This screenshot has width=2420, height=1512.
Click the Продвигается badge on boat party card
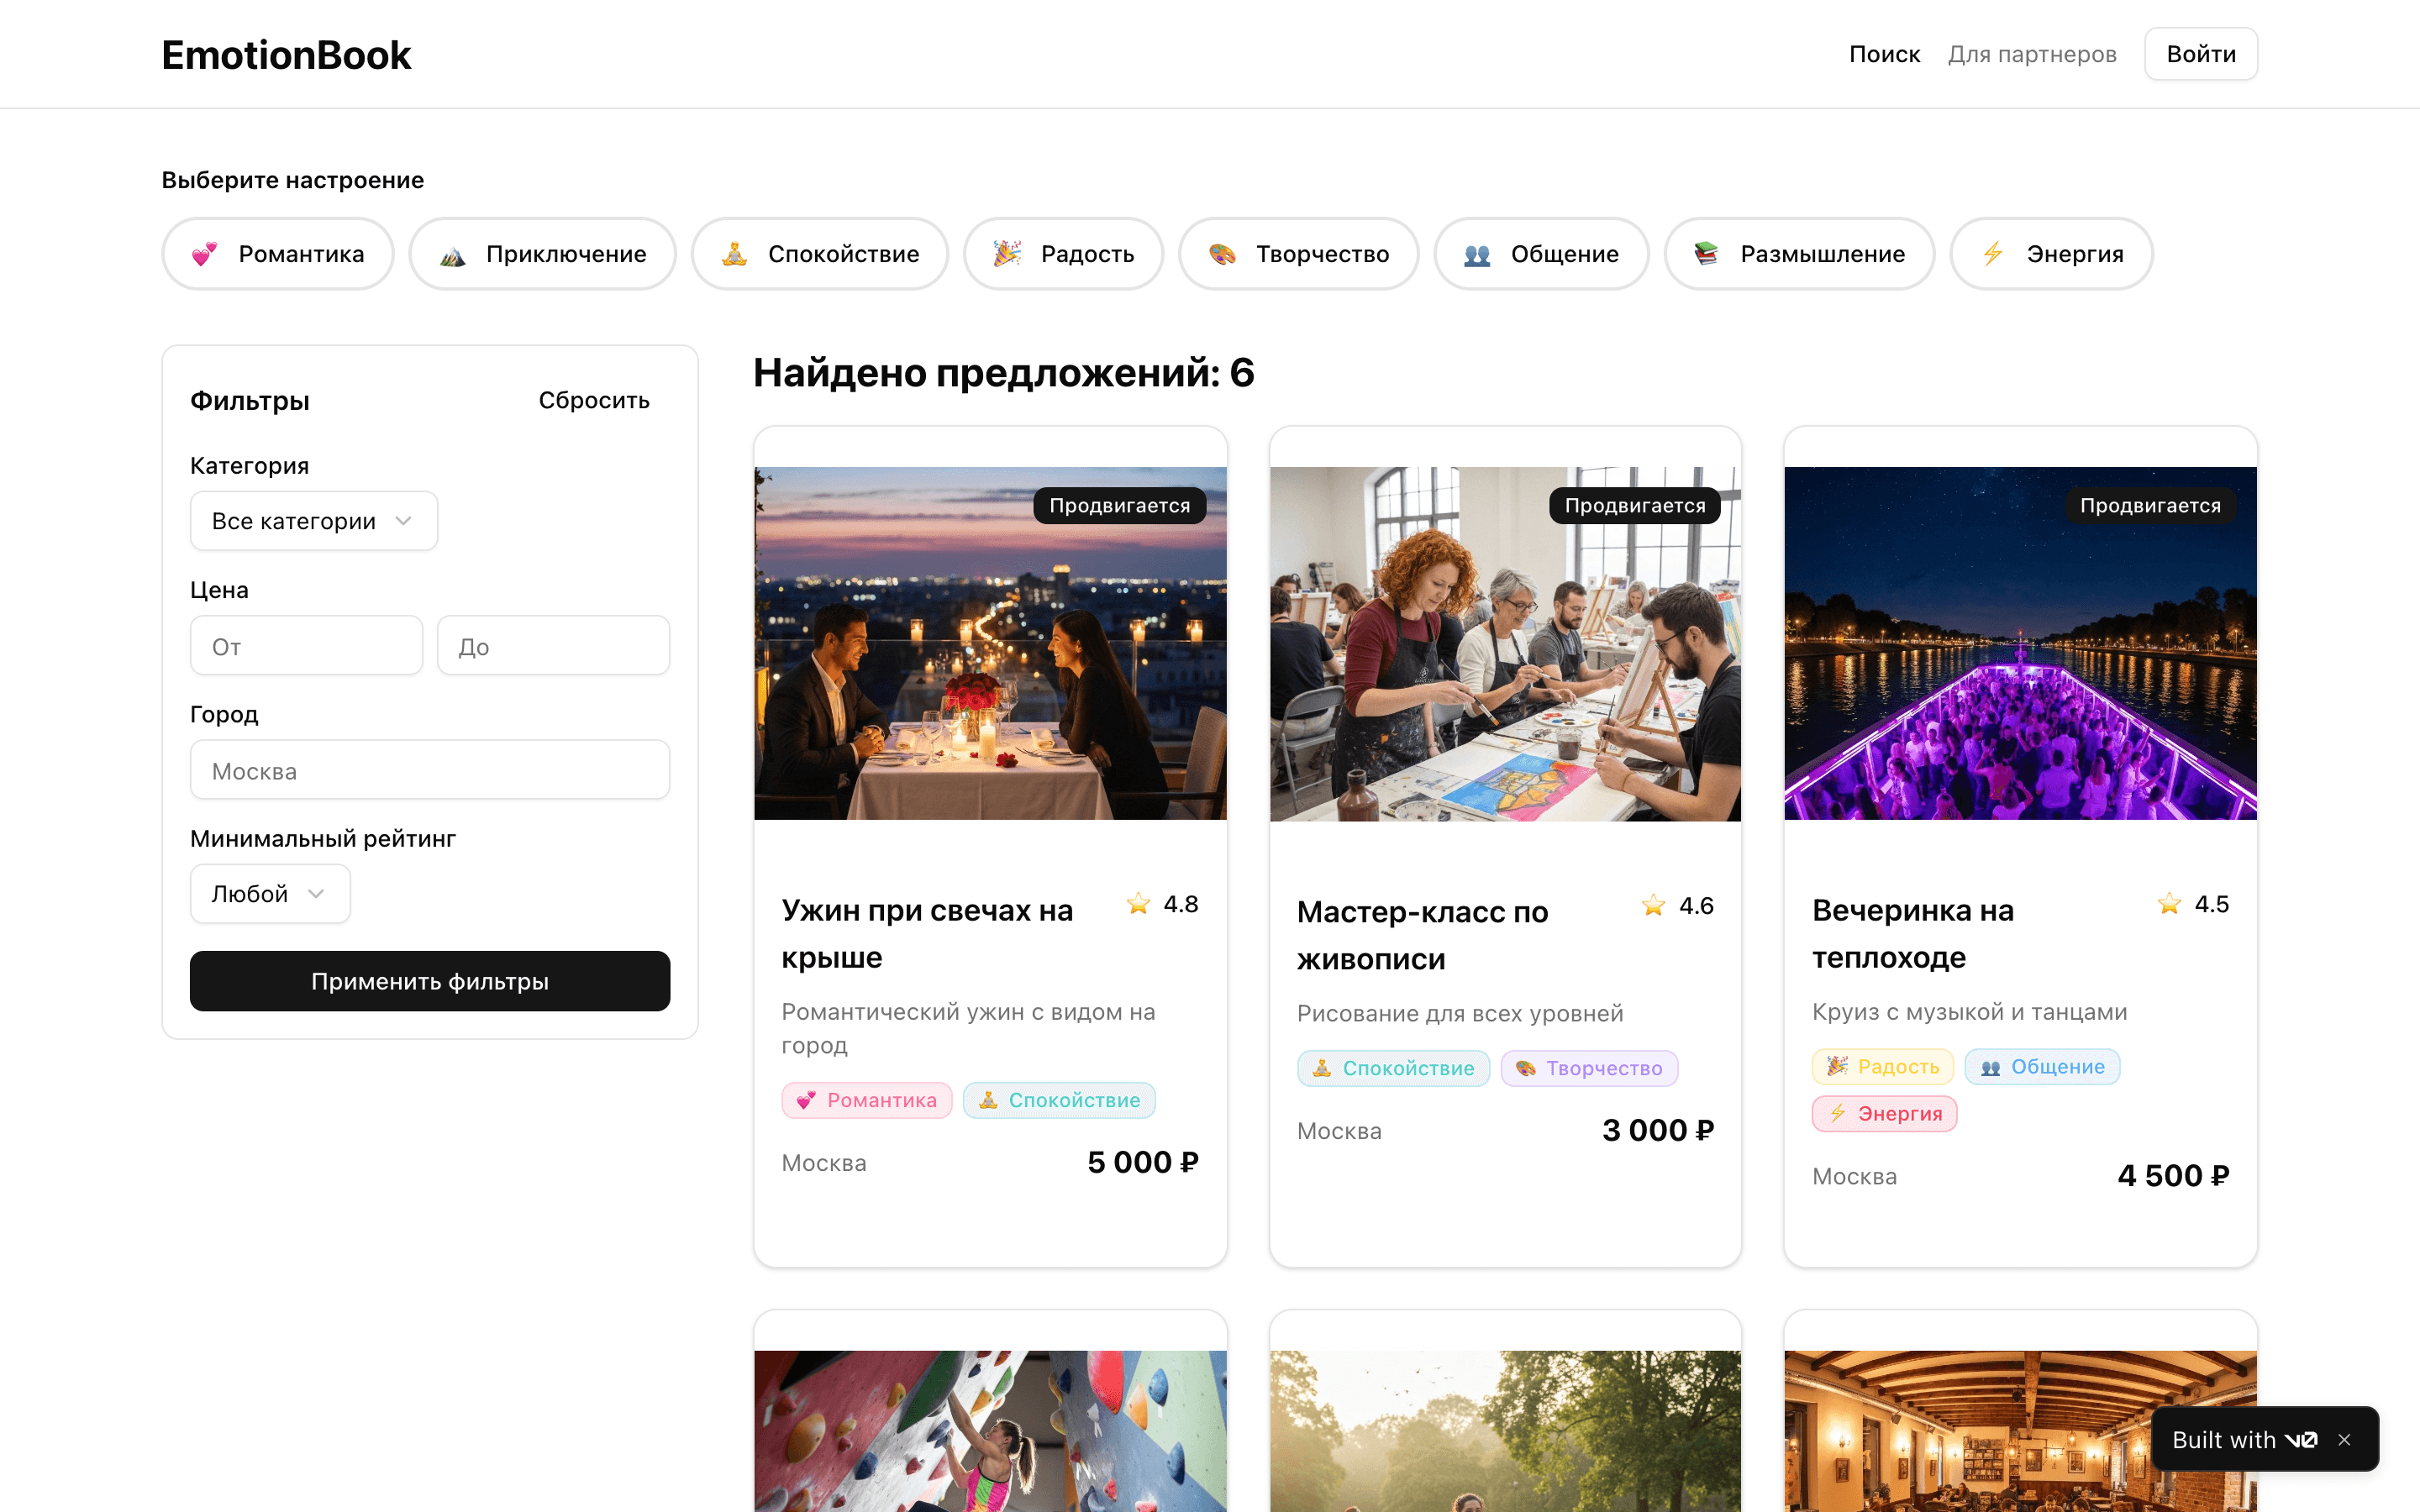(2150, 505)
